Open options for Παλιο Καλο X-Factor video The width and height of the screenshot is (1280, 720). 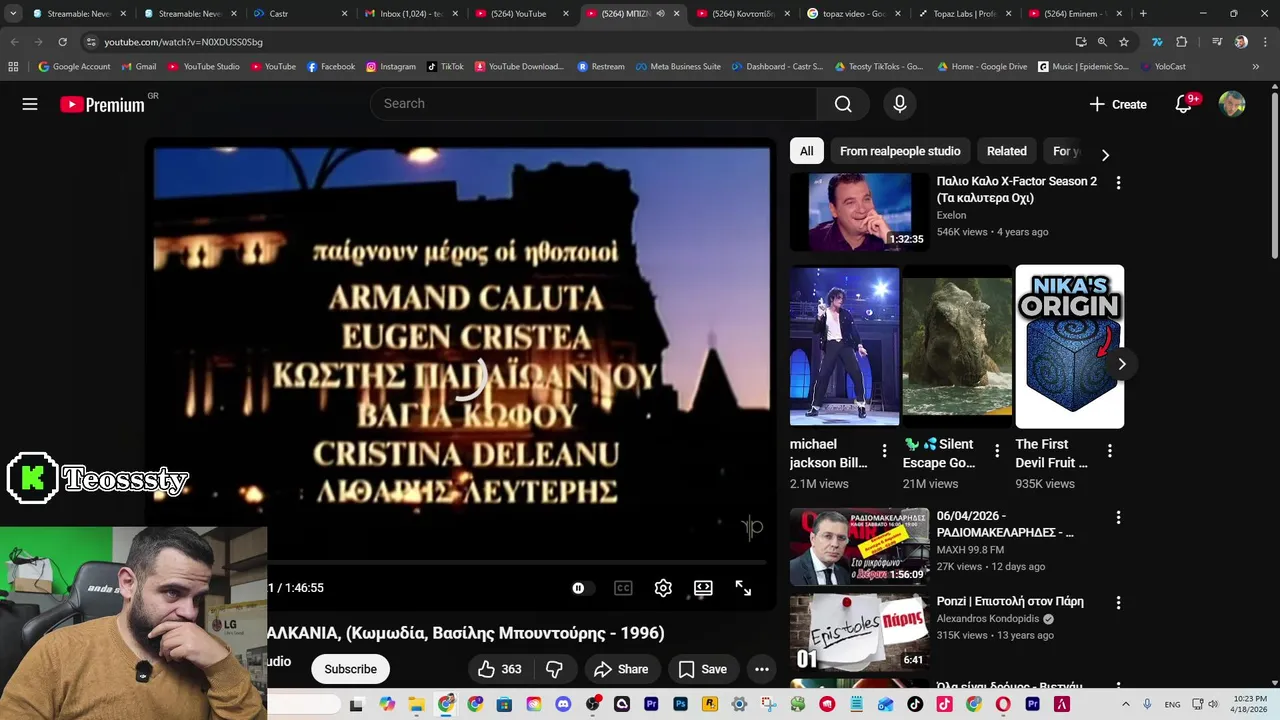point(1118,183)
